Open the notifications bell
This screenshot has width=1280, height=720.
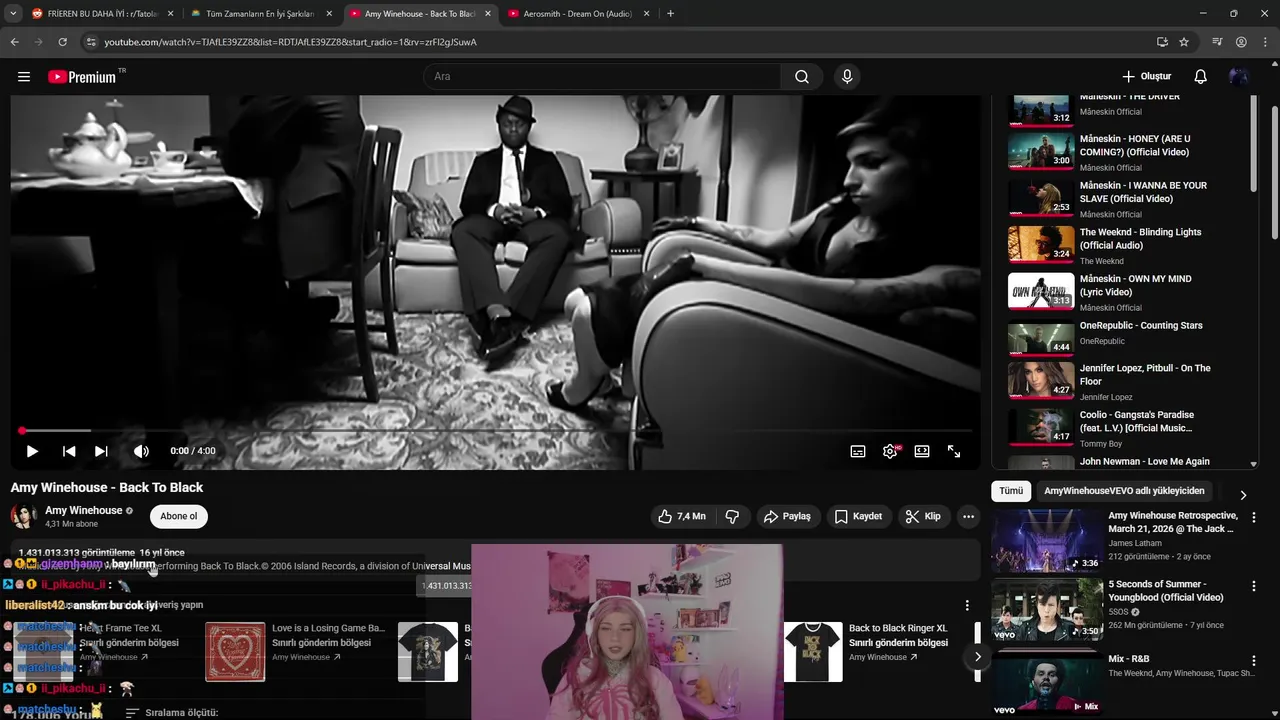(1201, 77)
